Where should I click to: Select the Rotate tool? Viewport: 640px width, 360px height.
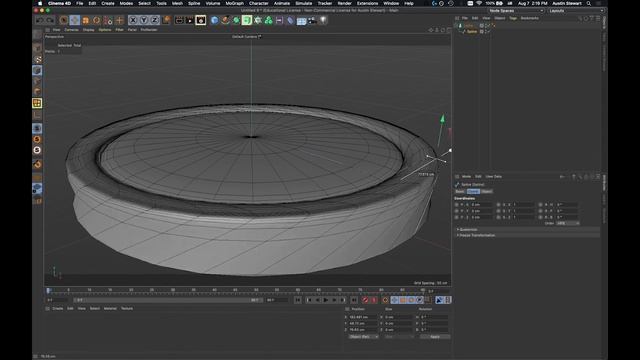(x=97, y=20)
